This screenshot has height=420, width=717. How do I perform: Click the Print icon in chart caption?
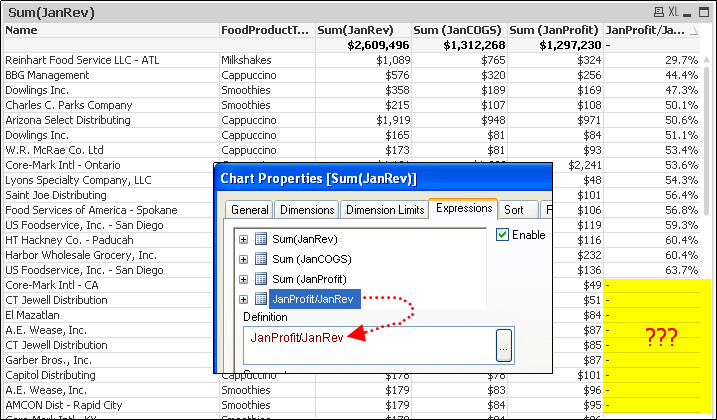(x=656, y=11)
